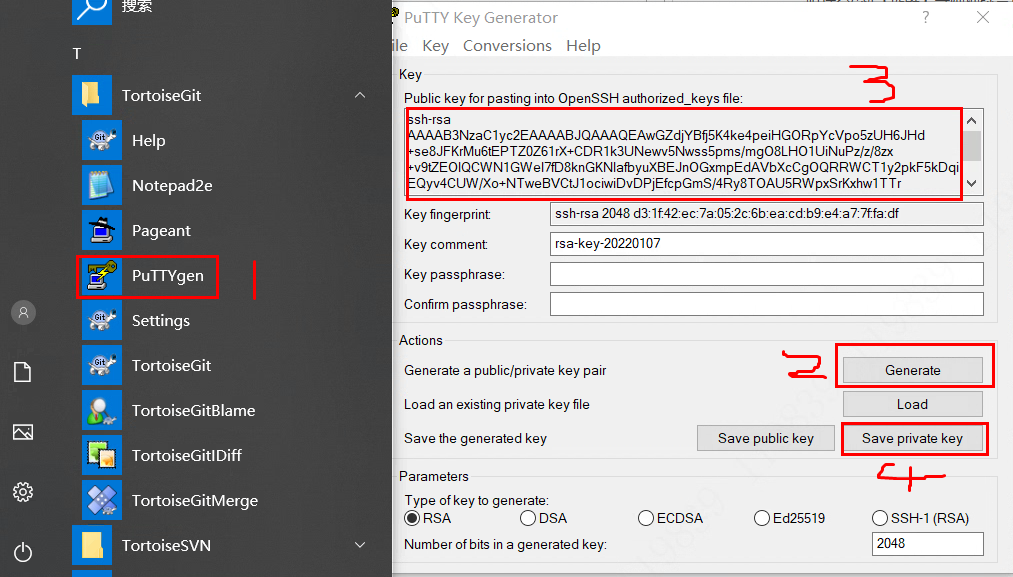Image resolution: width=1013 pixels, height=577 pixels.
Task: Open Settings gear in Start sidebar
Action: point(23,492)
